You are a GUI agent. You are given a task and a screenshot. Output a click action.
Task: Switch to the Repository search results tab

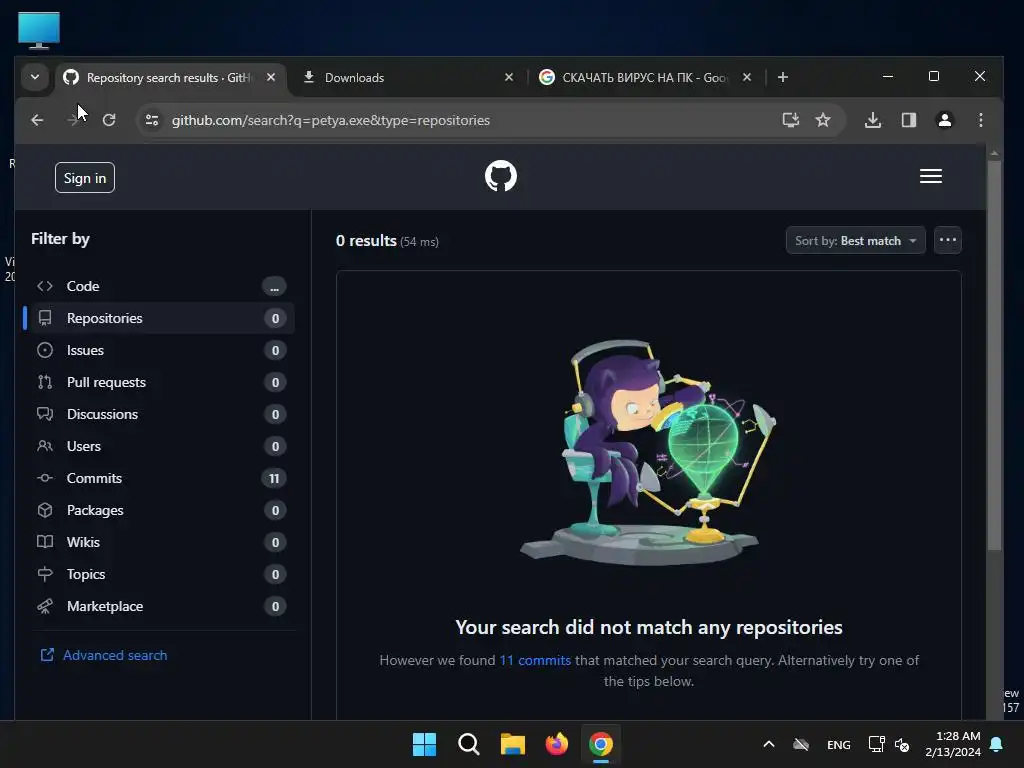(168, 78)
